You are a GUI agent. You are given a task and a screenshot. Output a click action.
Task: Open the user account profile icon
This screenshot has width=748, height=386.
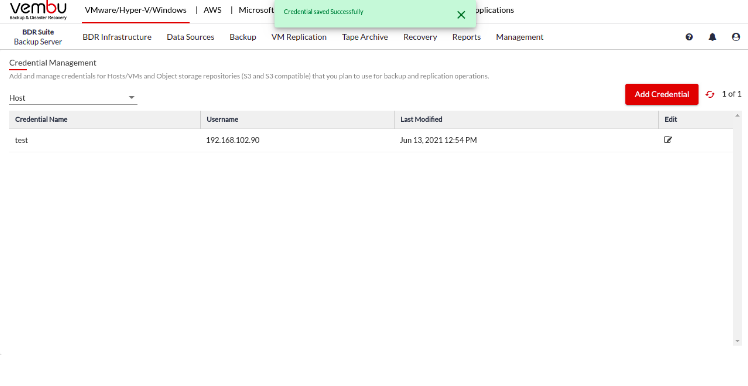click(x=736, y=37)
